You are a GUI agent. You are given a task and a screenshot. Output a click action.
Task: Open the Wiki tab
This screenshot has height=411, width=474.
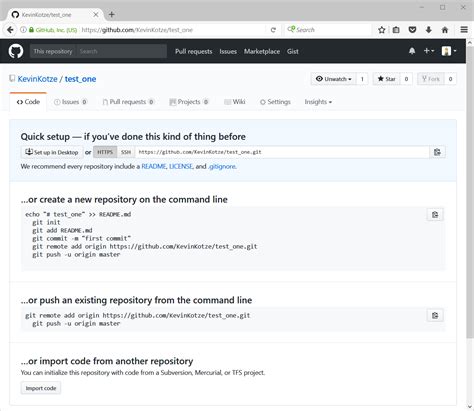click(x=235, y=102)
